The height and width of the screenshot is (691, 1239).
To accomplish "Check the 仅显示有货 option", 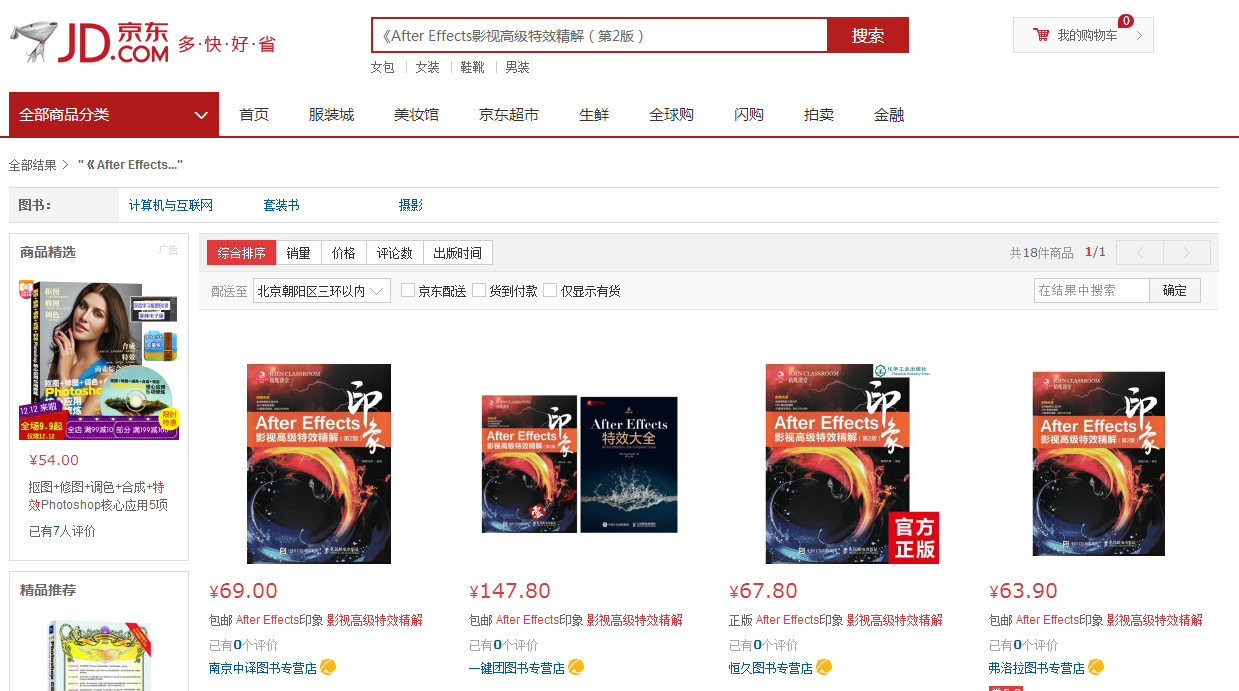I will click(x=550, y=290).
